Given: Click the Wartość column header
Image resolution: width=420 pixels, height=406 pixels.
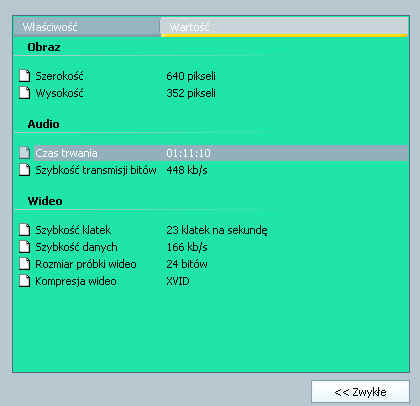Looking at the screenshot, I should click(x=284, y=27).
